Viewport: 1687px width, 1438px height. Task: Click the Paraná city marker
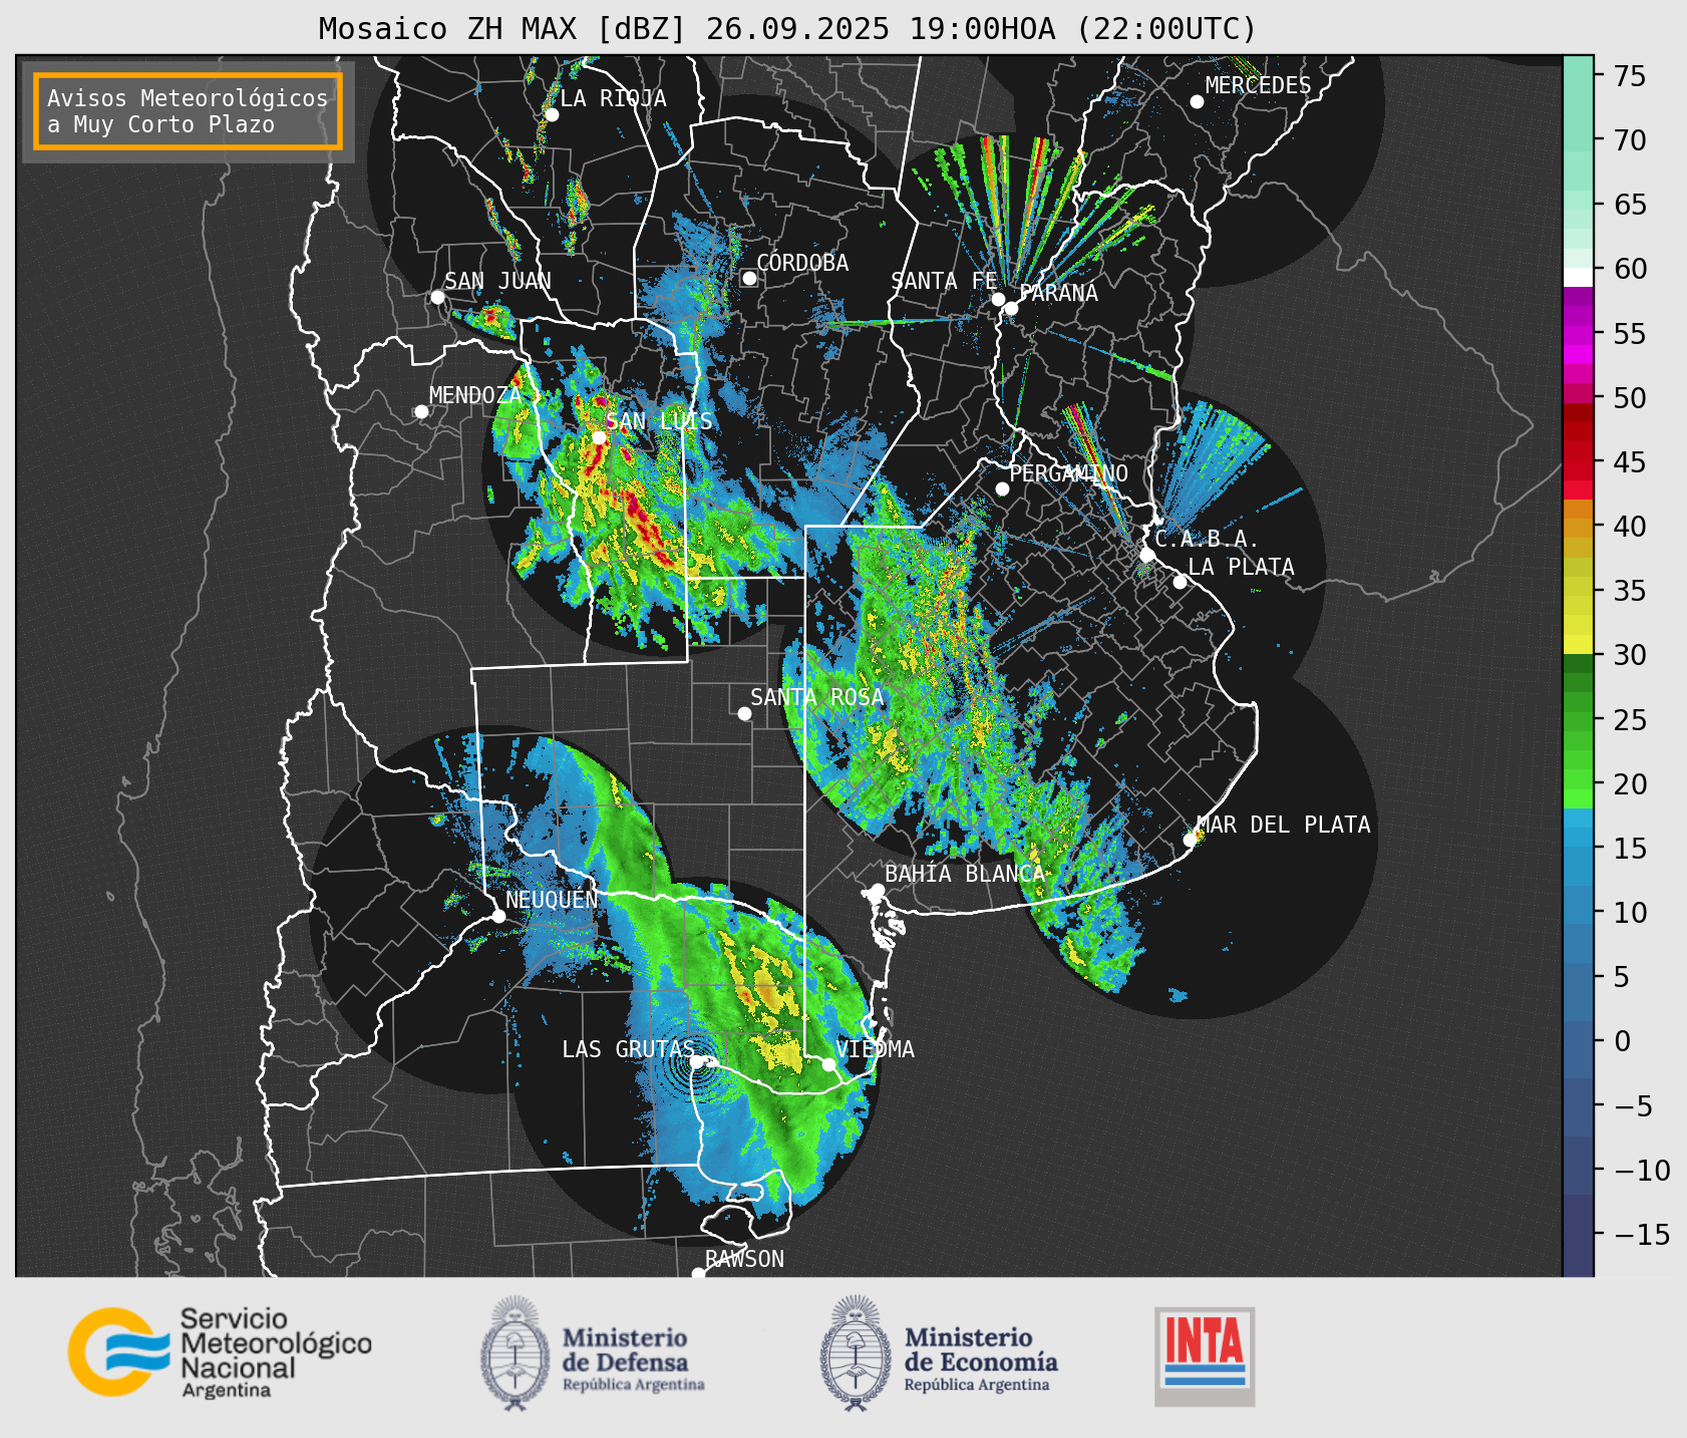[1011, 308]
